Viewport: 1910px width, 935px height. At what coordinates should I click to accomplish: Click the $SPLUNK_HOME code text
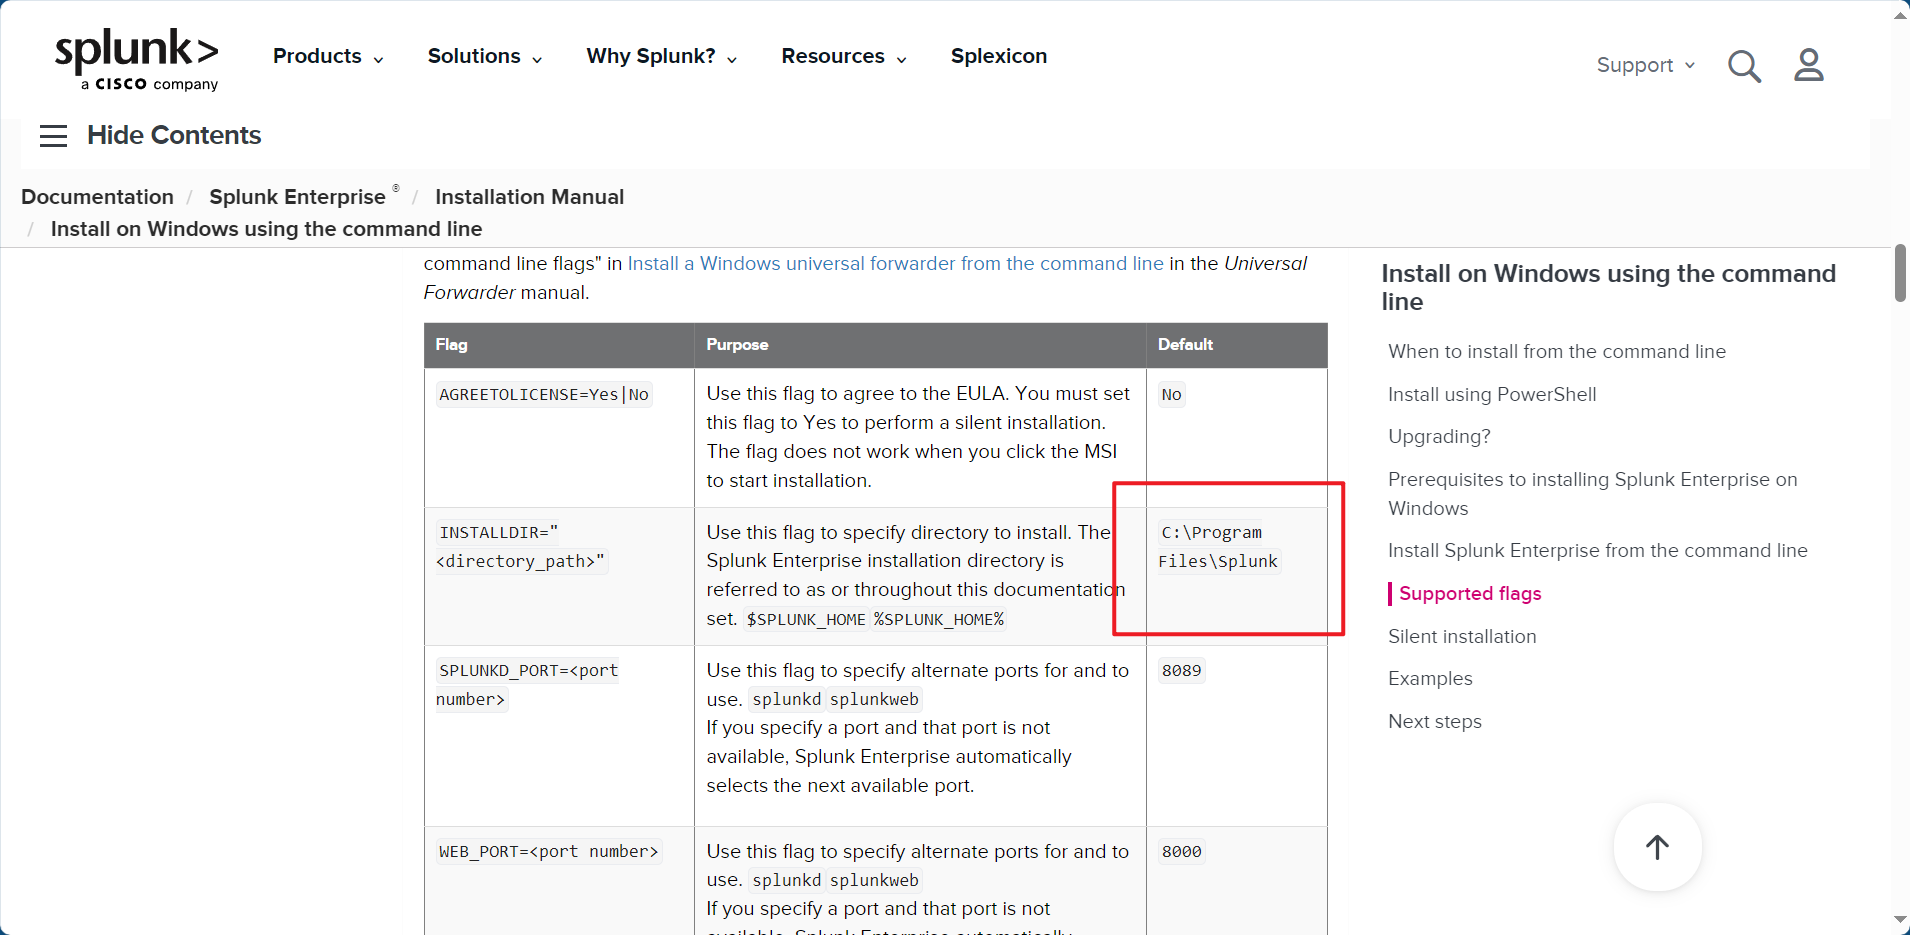(806, 619)
